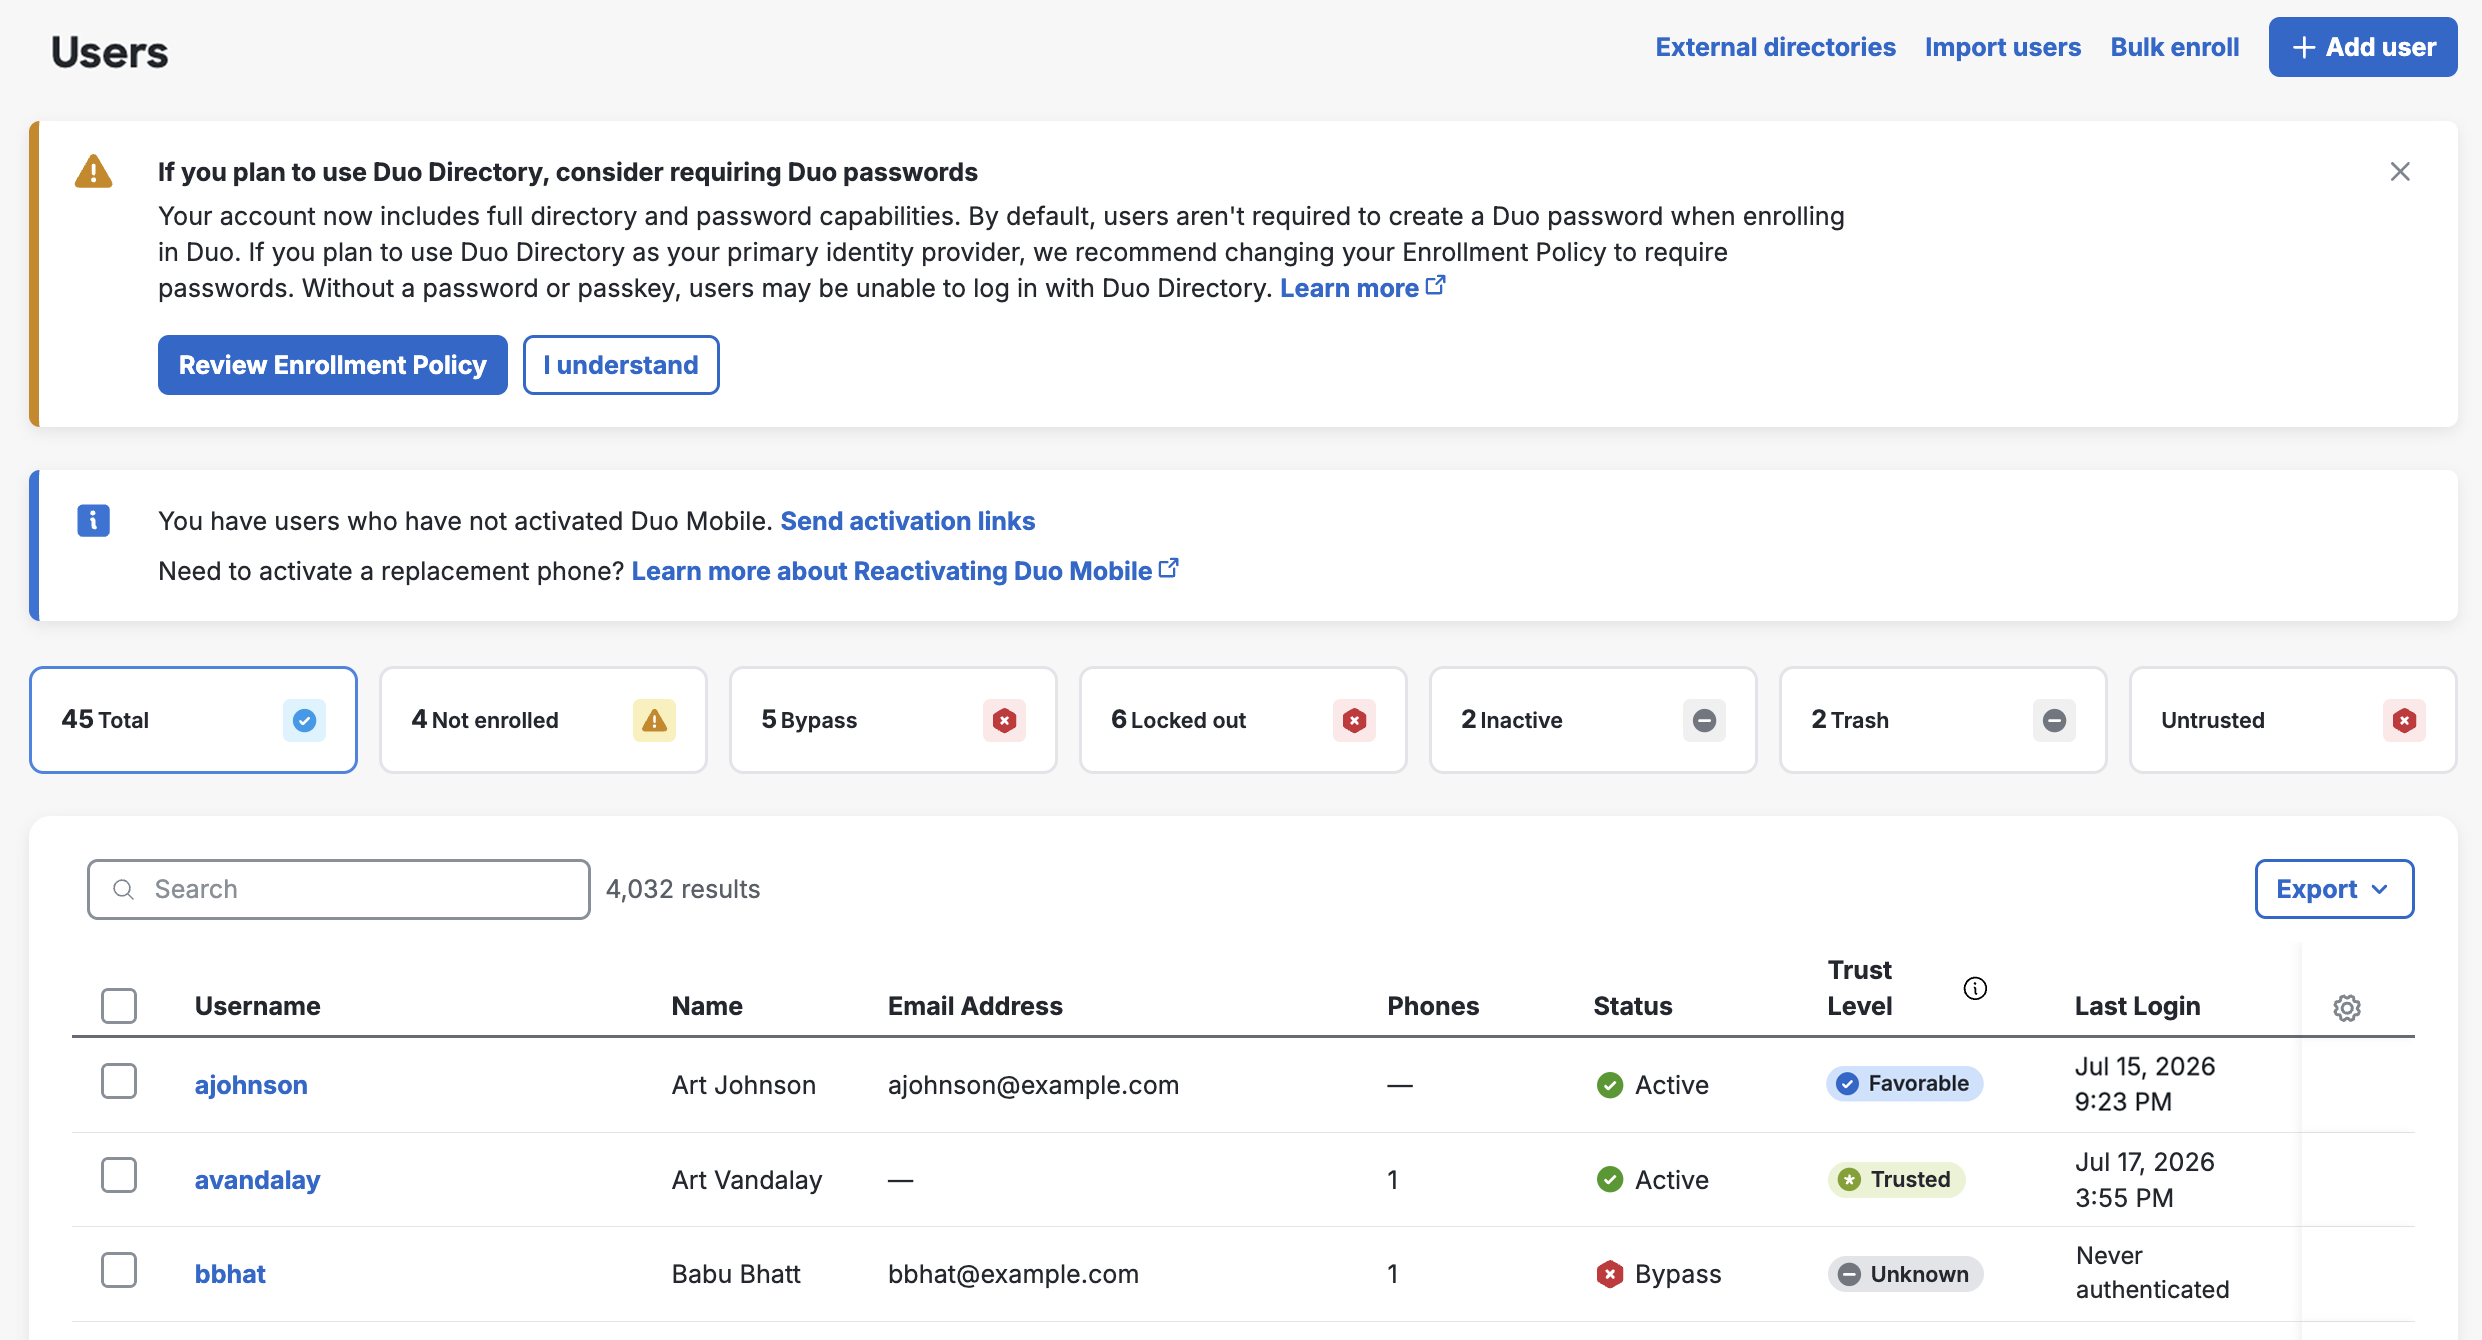Click the Username column header
This screenshot has height=1340, width=2482.
coord(258,1006)
